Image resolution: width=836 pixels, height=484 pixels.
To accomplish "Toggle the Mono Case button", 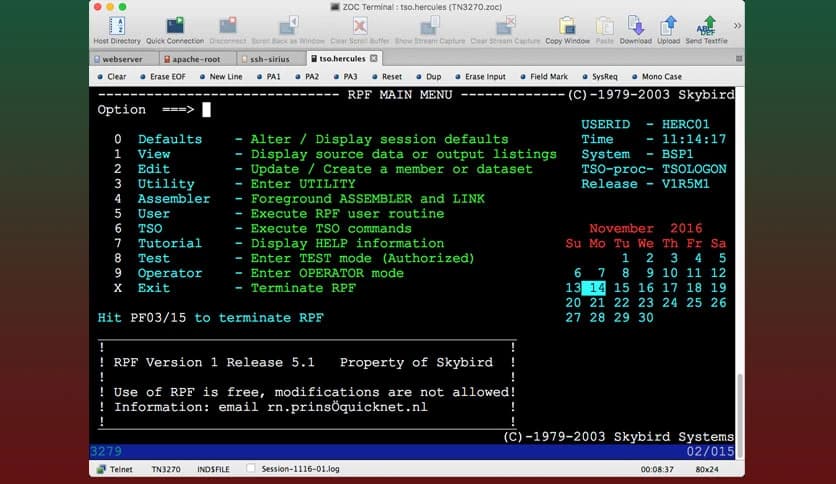I will [x=657, y=77].
